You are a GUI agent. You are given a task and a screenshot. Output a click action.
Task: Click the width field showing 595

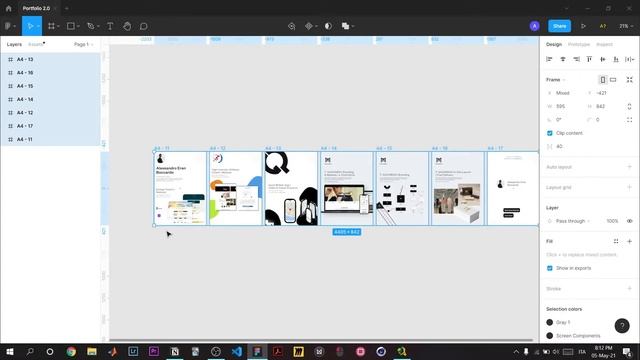[565, 106]
